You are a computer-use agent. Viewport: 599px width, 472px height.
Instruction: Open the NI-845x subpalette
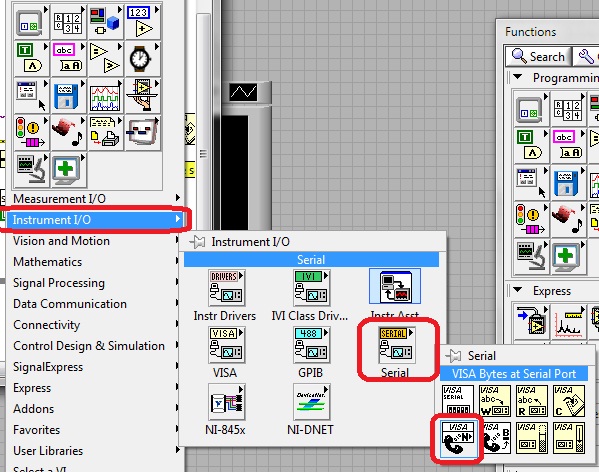click(226, 402)
